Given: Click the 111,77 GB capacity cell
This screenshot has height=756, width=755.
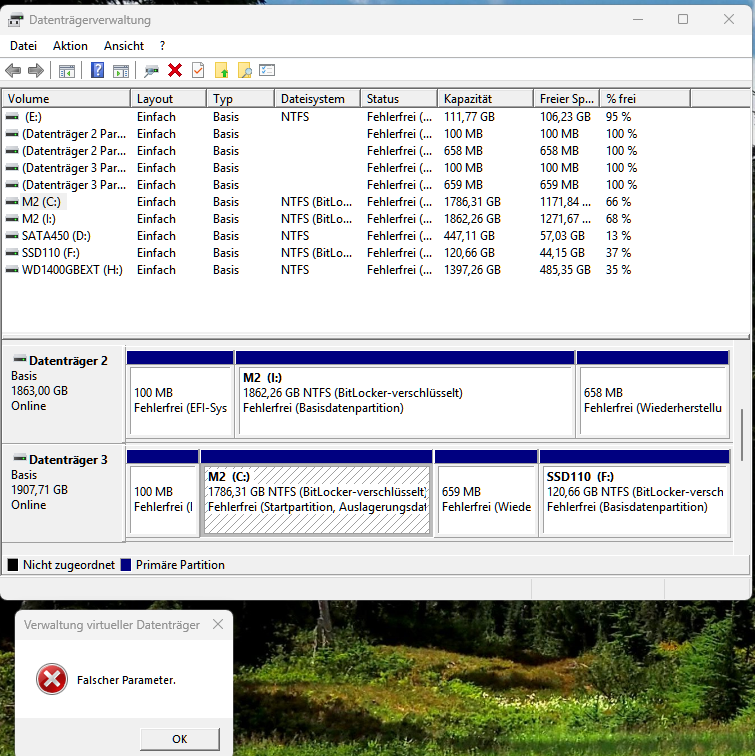Looking at the screenshot, I should 469,117.
